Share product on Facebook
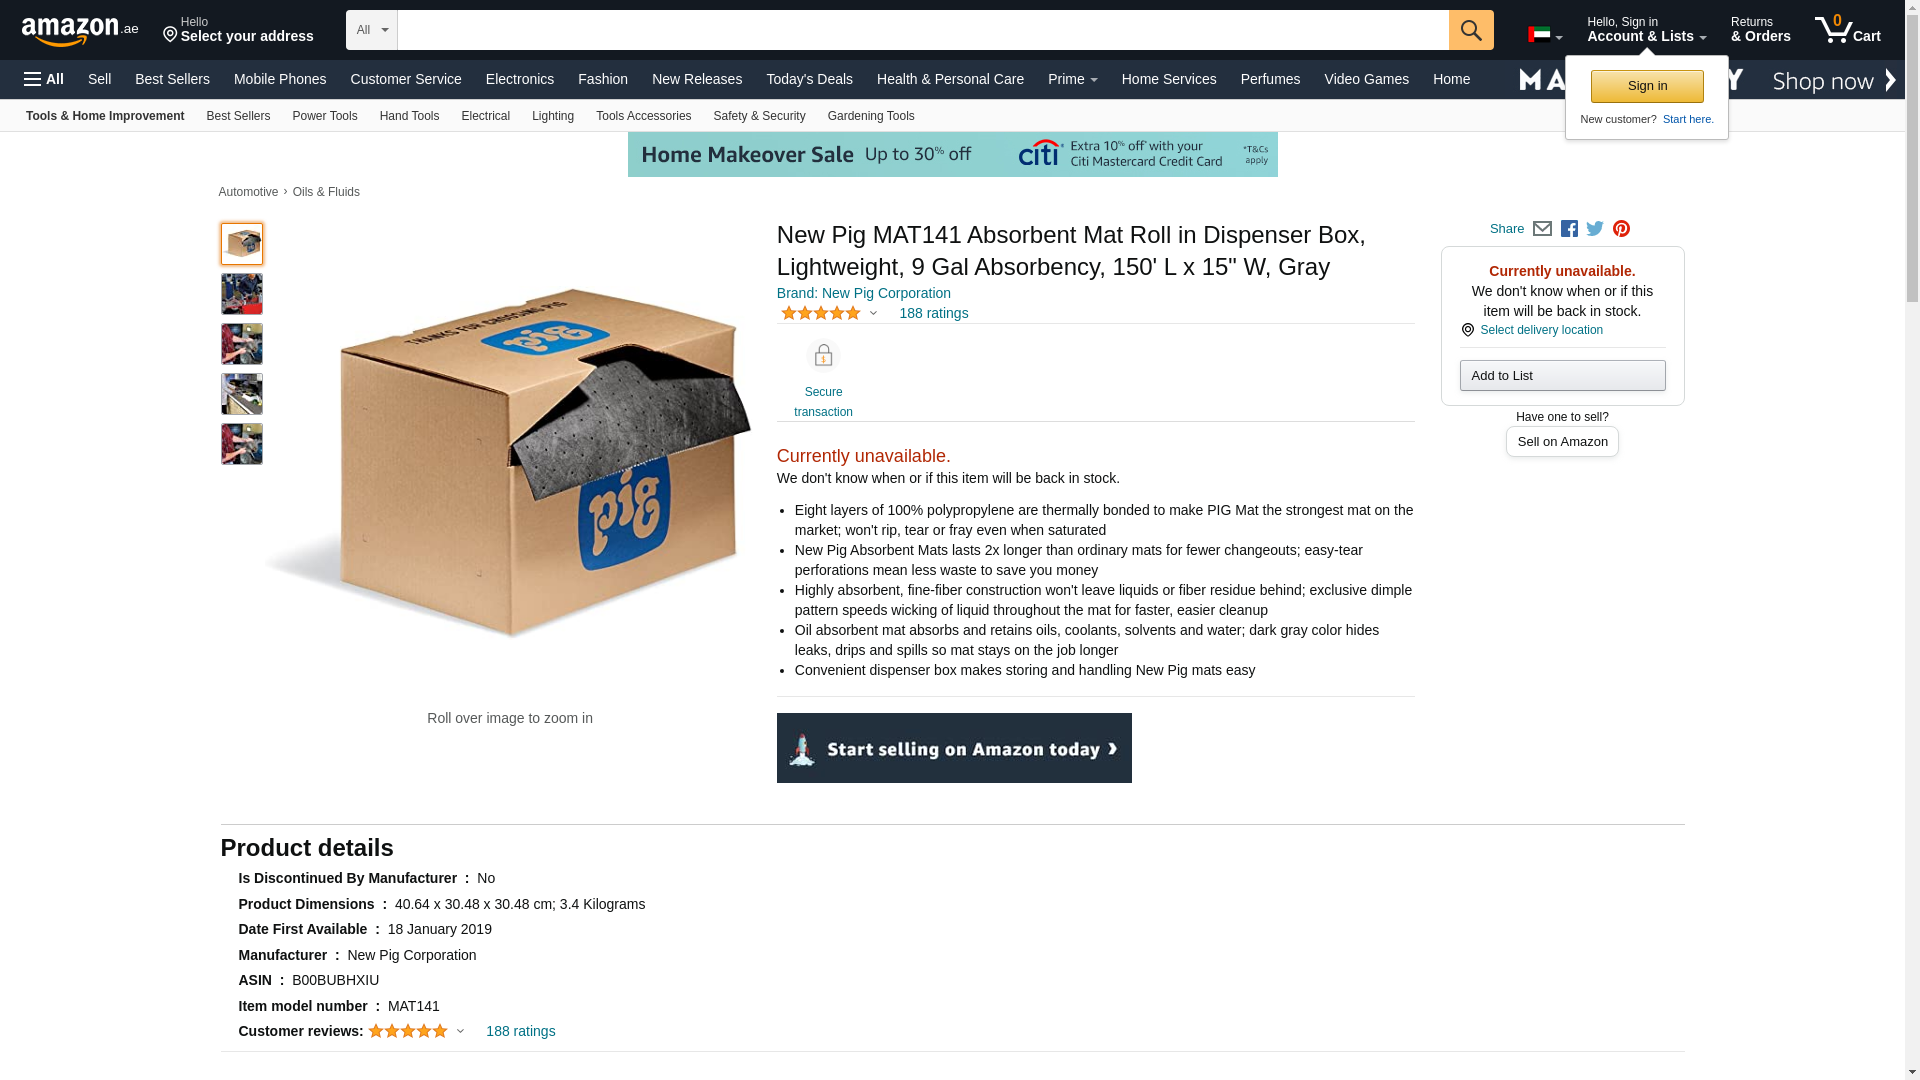1920x1080 pixels. [1569, 229]
